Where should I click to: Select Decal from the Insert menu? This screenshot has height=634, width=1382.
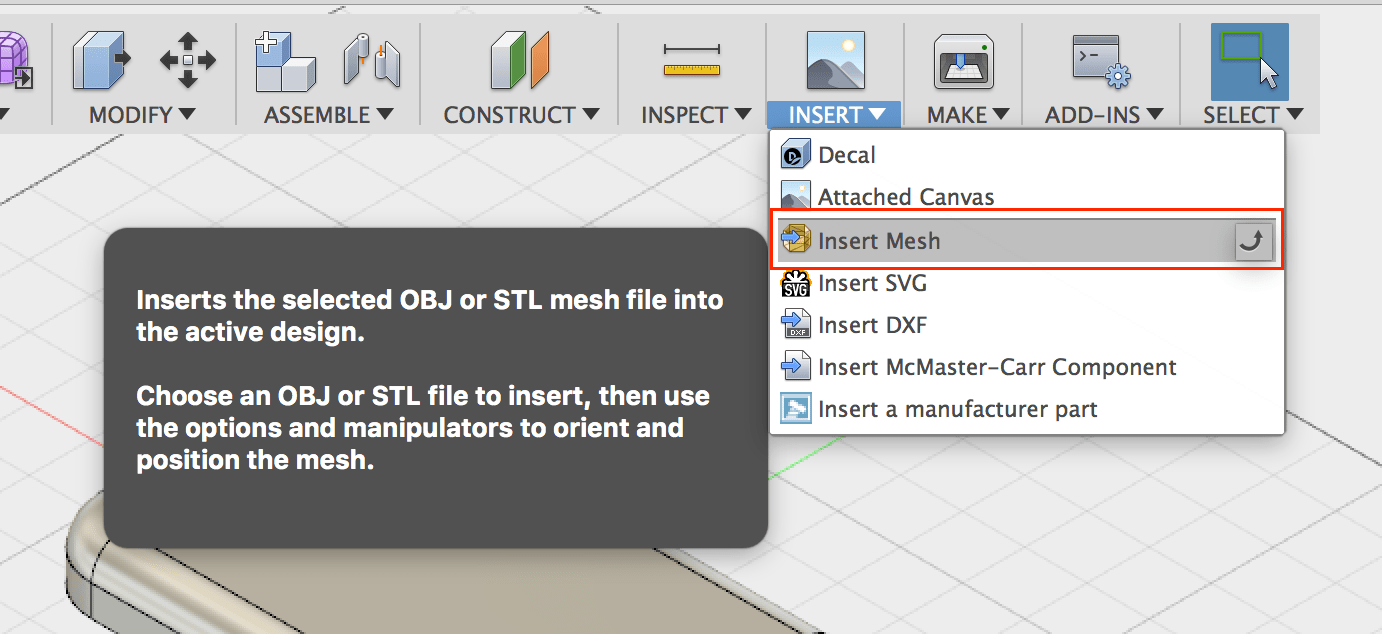(x=846, y=153)
